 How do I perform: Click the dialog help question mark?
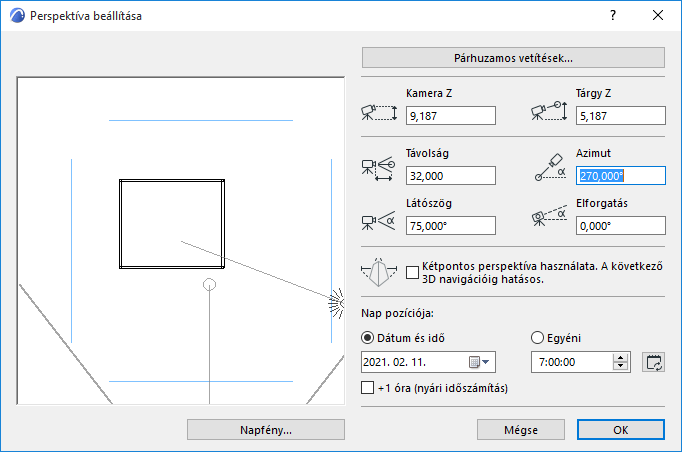[x=612, y=16]
